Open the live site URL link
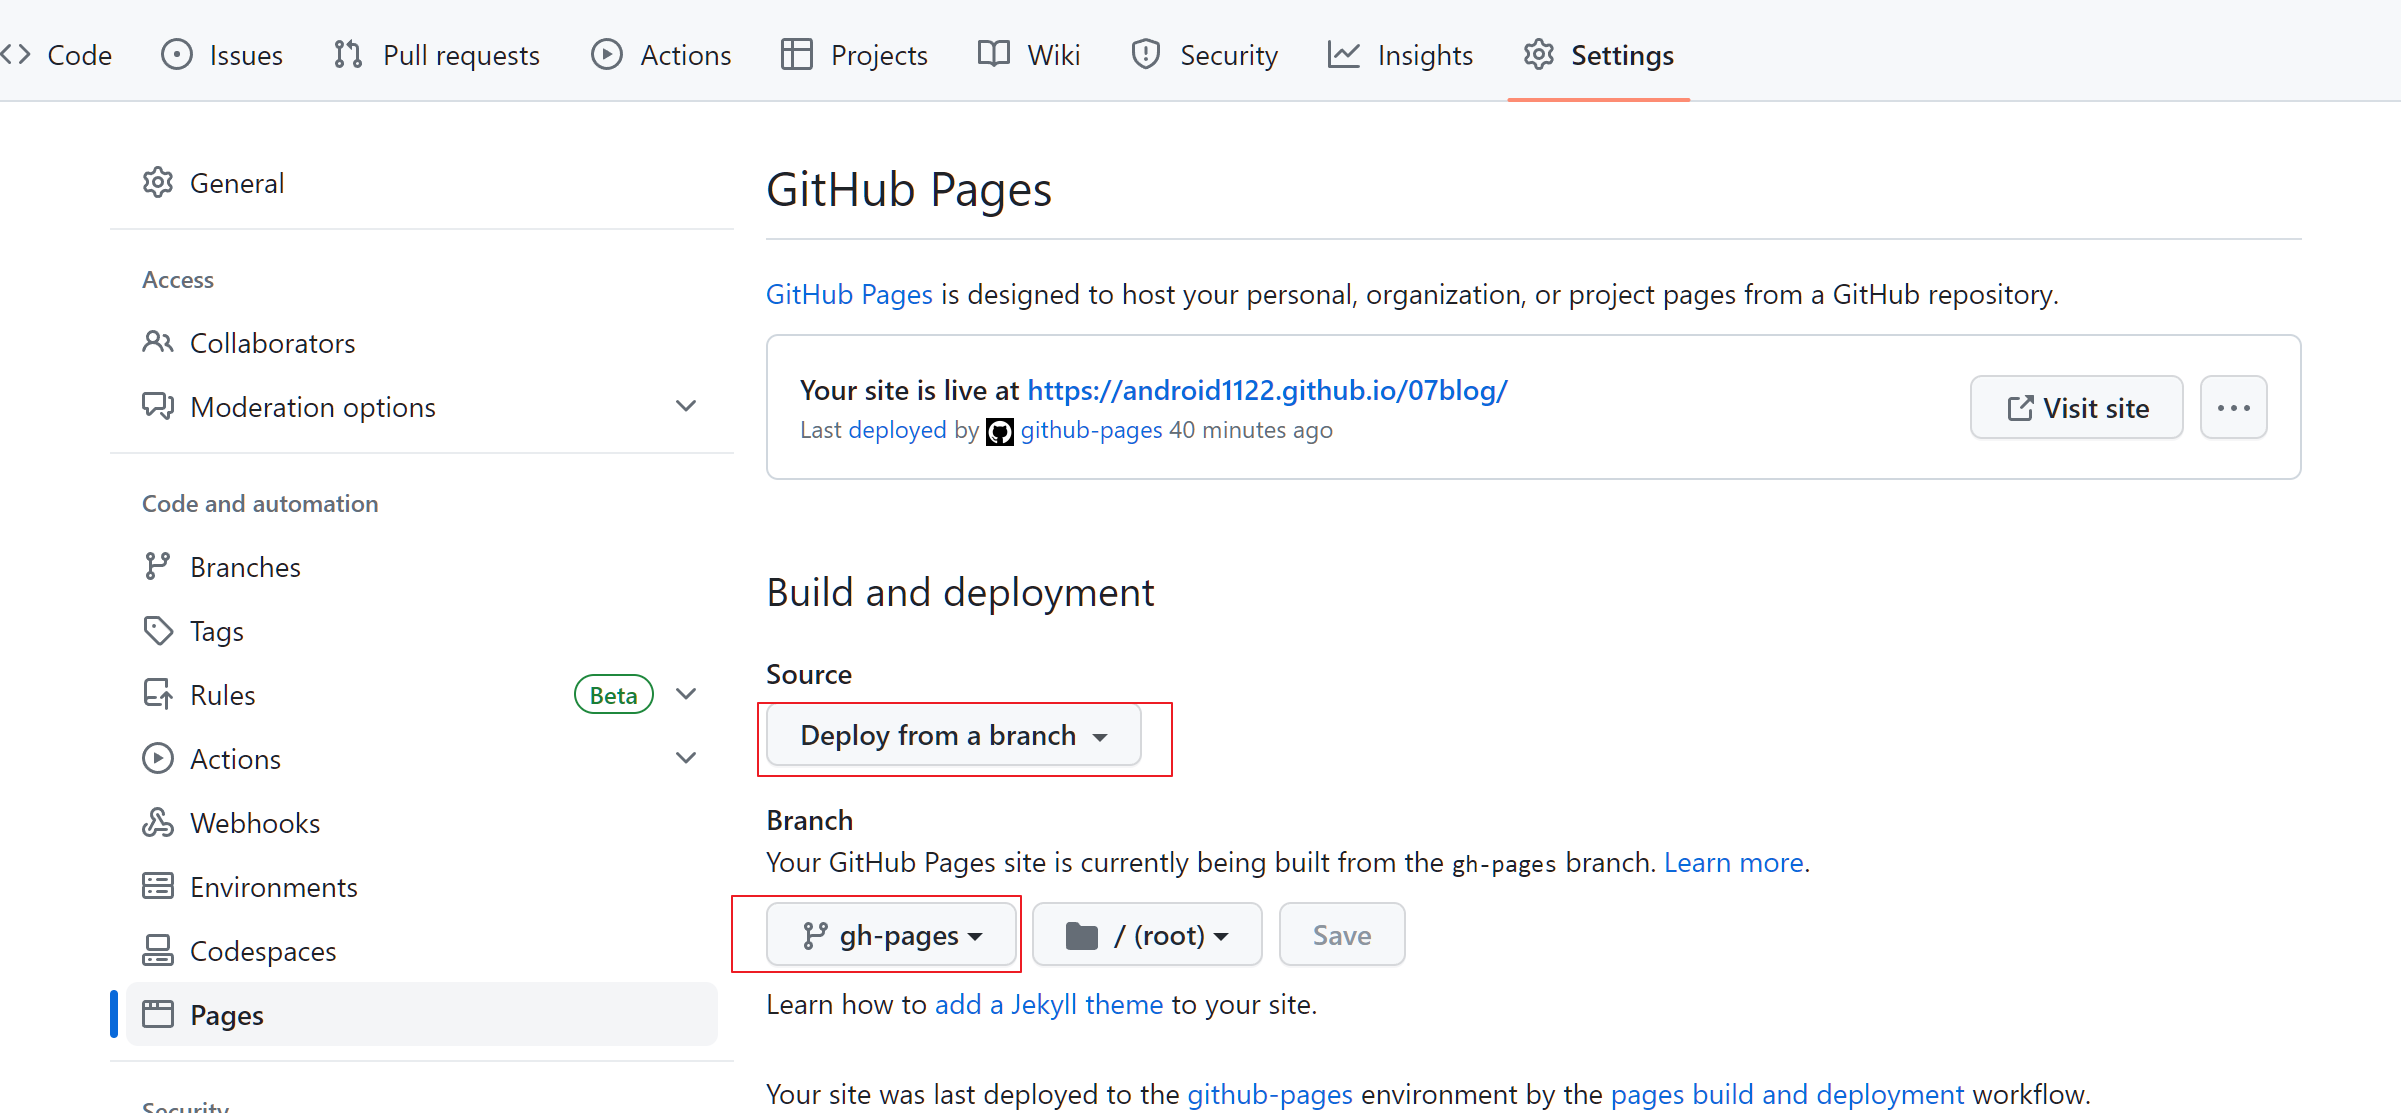2401x1113 pixels. coord(1267,390)
